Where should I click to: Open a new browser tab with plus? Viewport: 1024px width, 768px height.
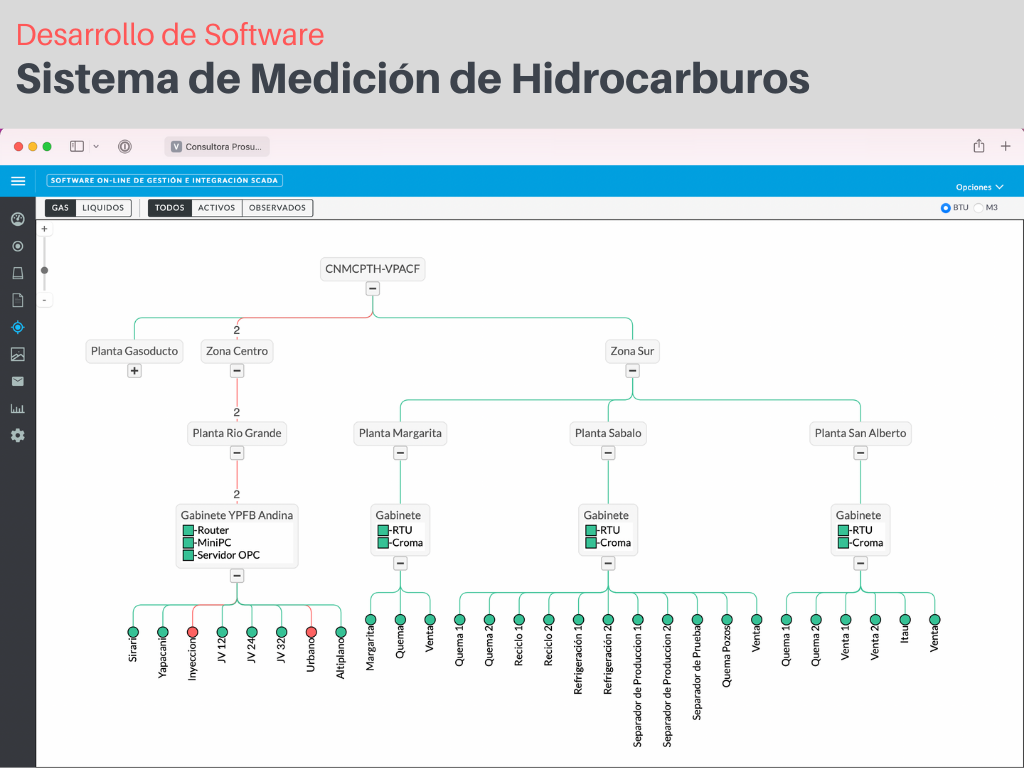pyautogui.click(x=1005, y=146)
